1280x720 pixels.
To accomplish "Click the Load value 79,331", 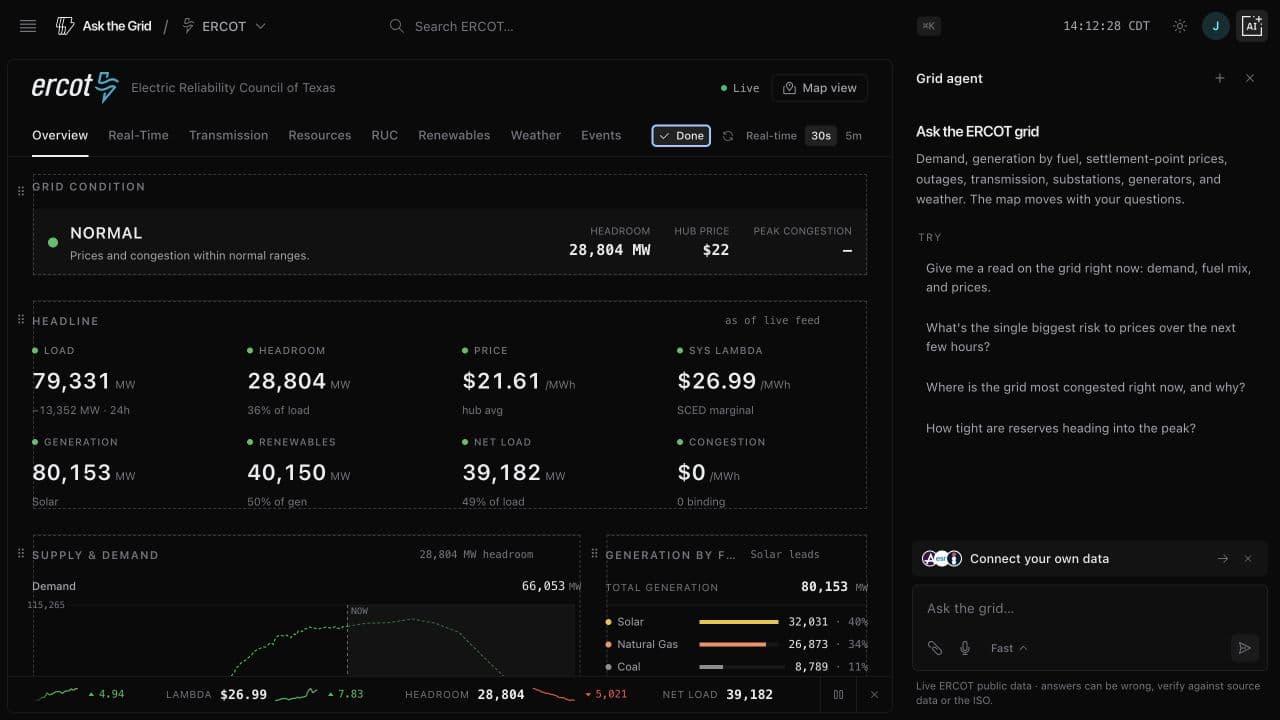I will point(69,381).
